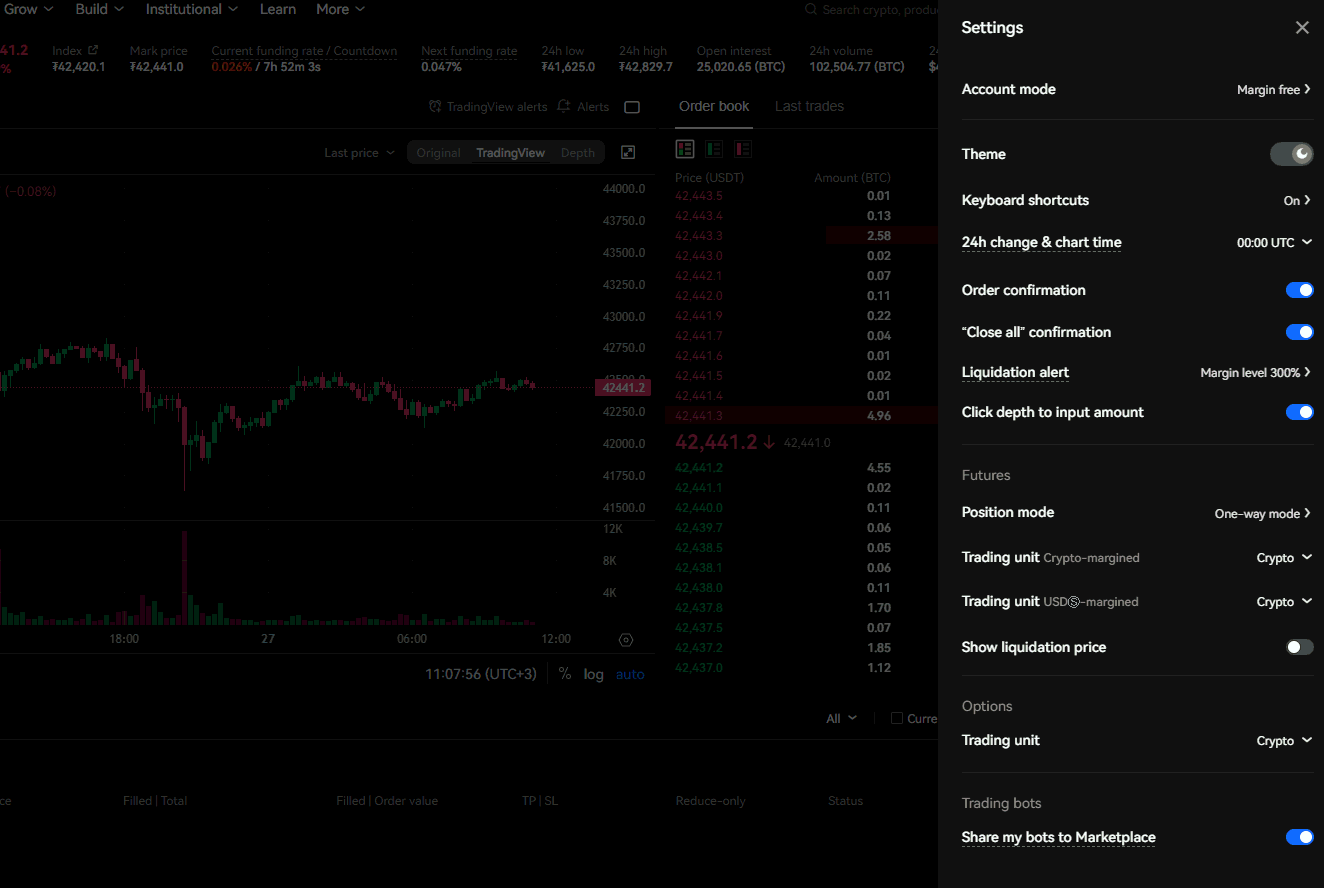Turn off "Close all" confirmation switch

click(1299, 332)
